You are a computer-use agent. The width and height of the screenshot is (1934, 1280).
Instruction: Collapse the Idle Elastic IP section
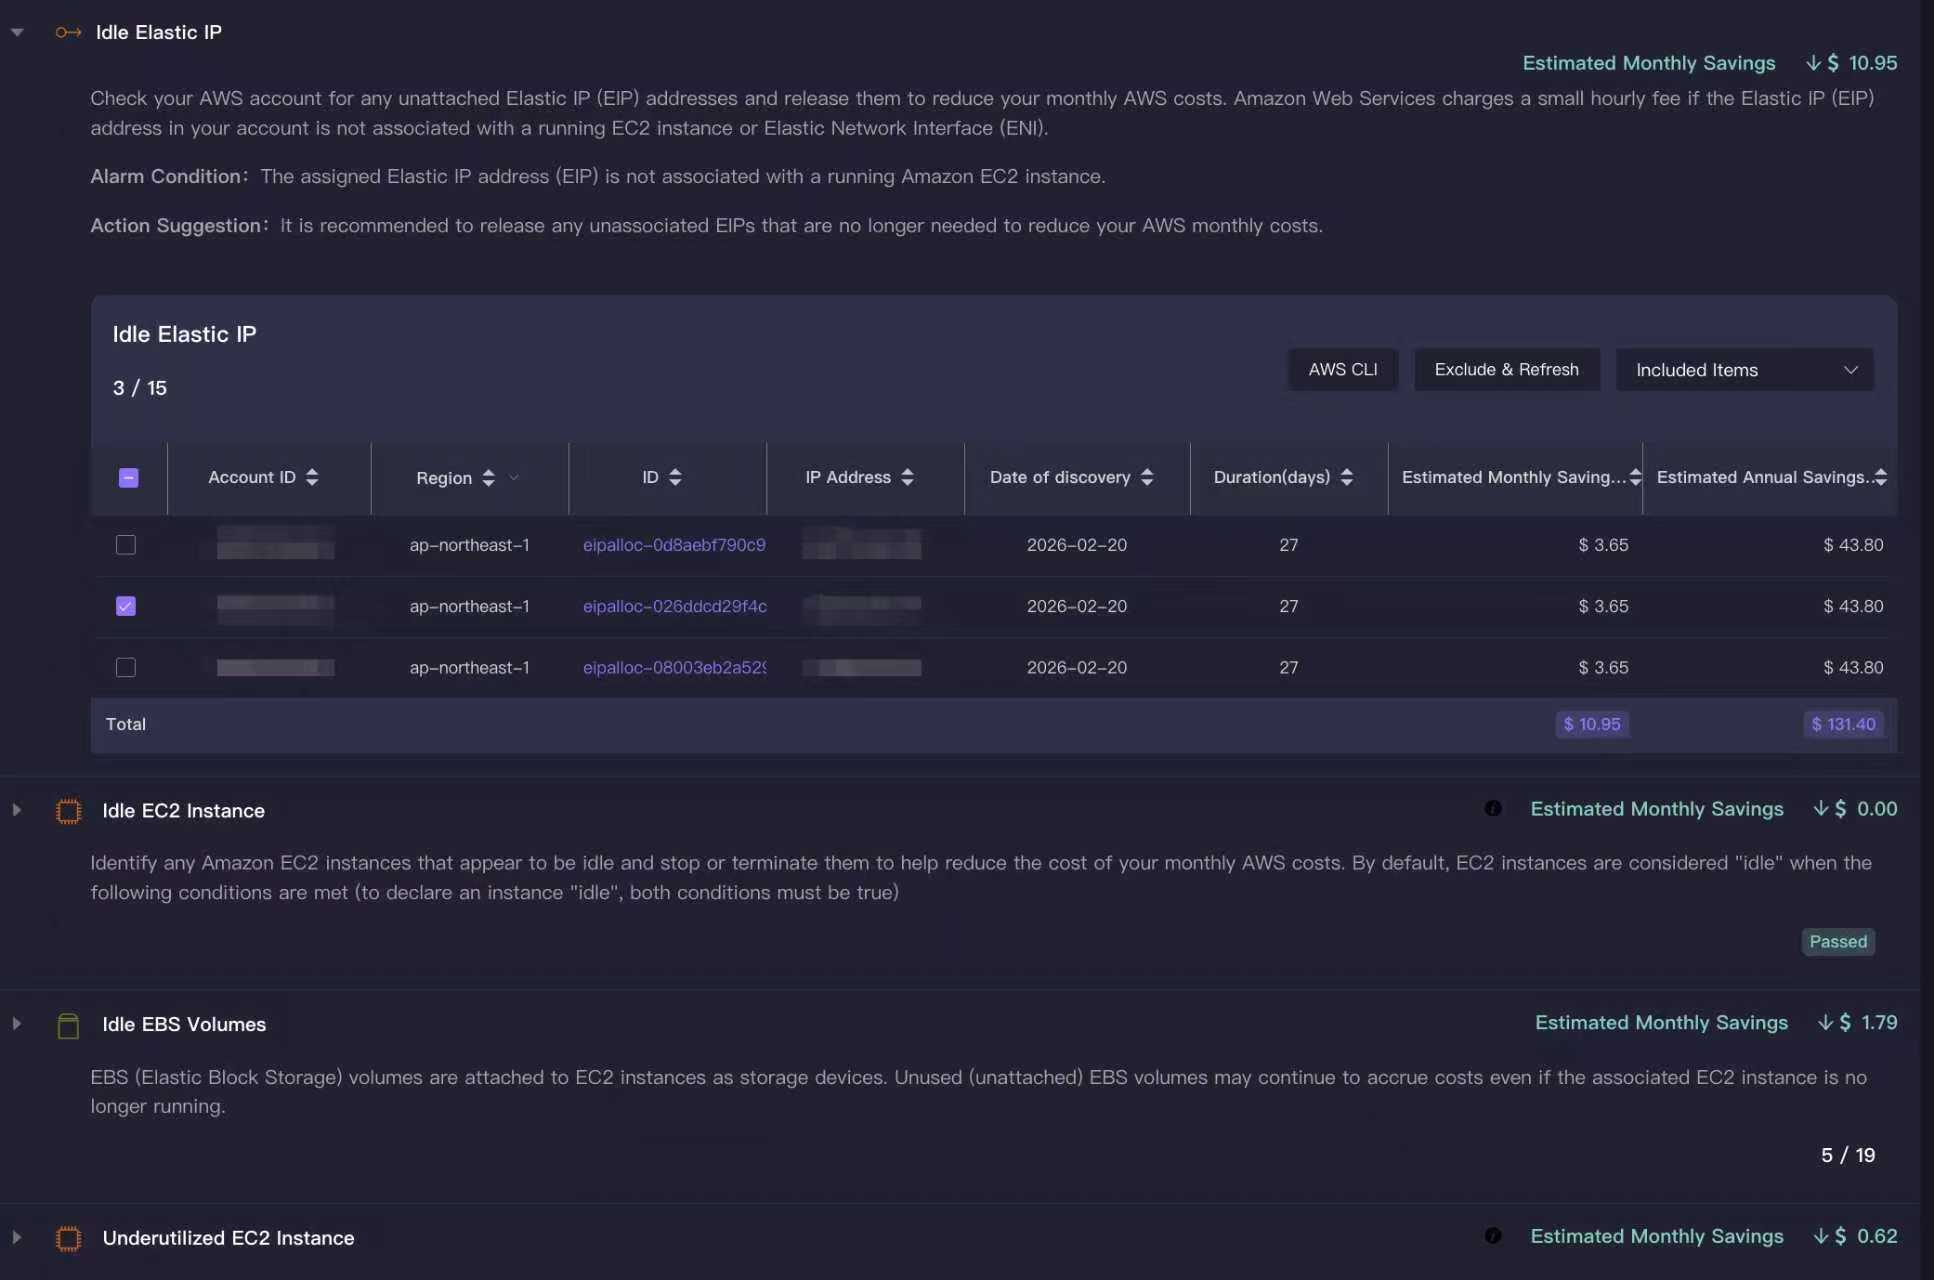pos(17,31)
